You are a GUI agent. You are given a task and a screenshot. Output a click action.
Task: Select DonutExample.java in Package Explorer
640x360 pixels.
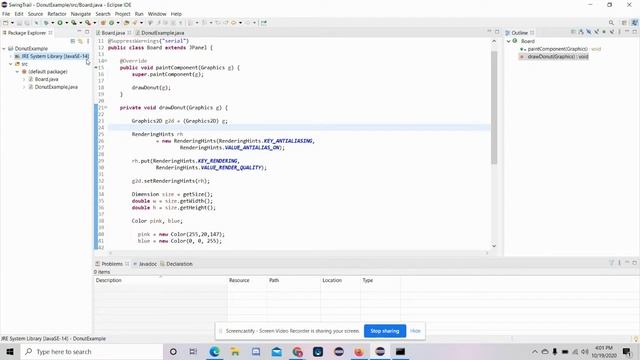click(56, 87)
